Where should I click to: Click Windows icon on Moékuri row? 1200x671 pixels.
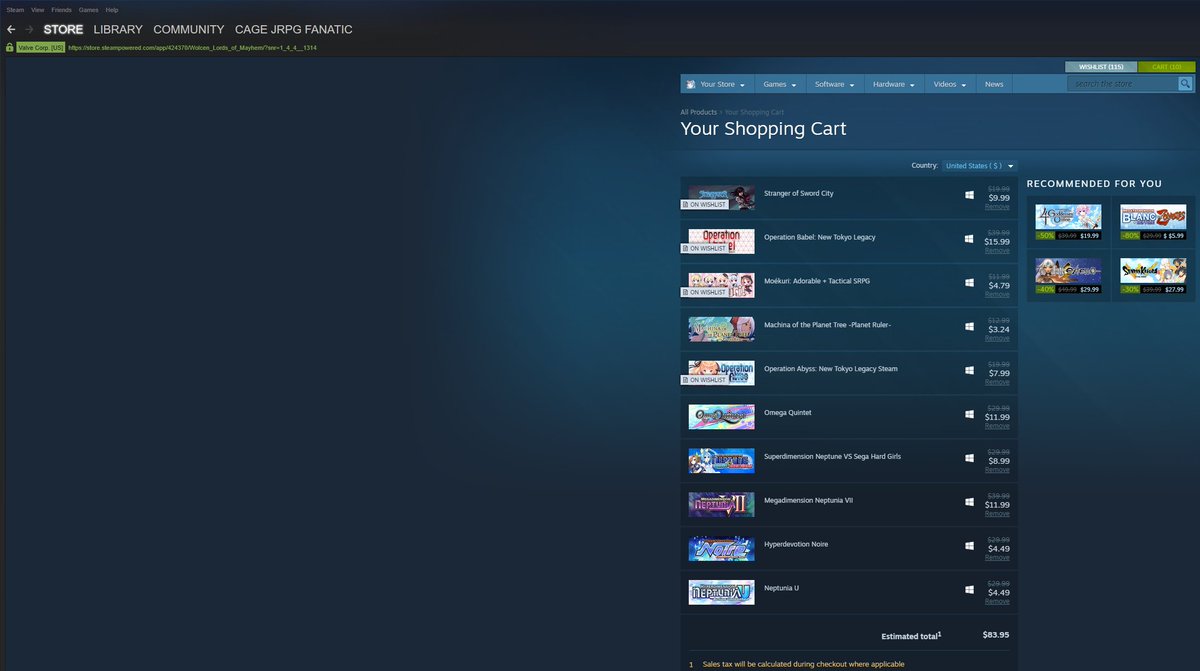pyautogui.click(x=969, y=282)
